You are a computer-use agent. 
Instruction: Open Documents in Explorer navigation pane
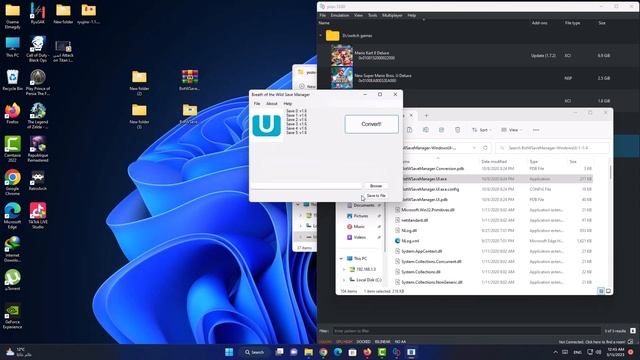(x=363, y=205)
